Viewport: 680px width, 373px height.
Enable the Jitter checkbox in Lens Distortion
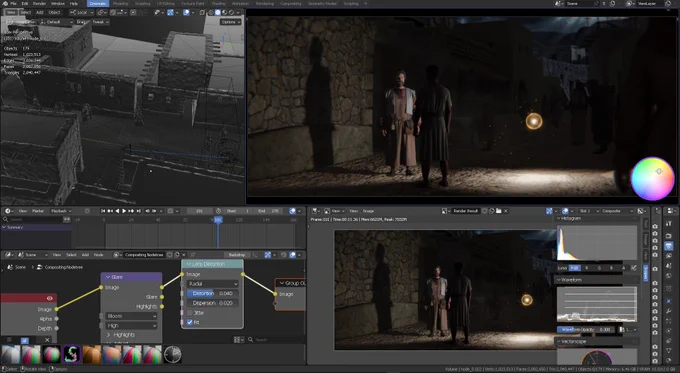(190, 313)
